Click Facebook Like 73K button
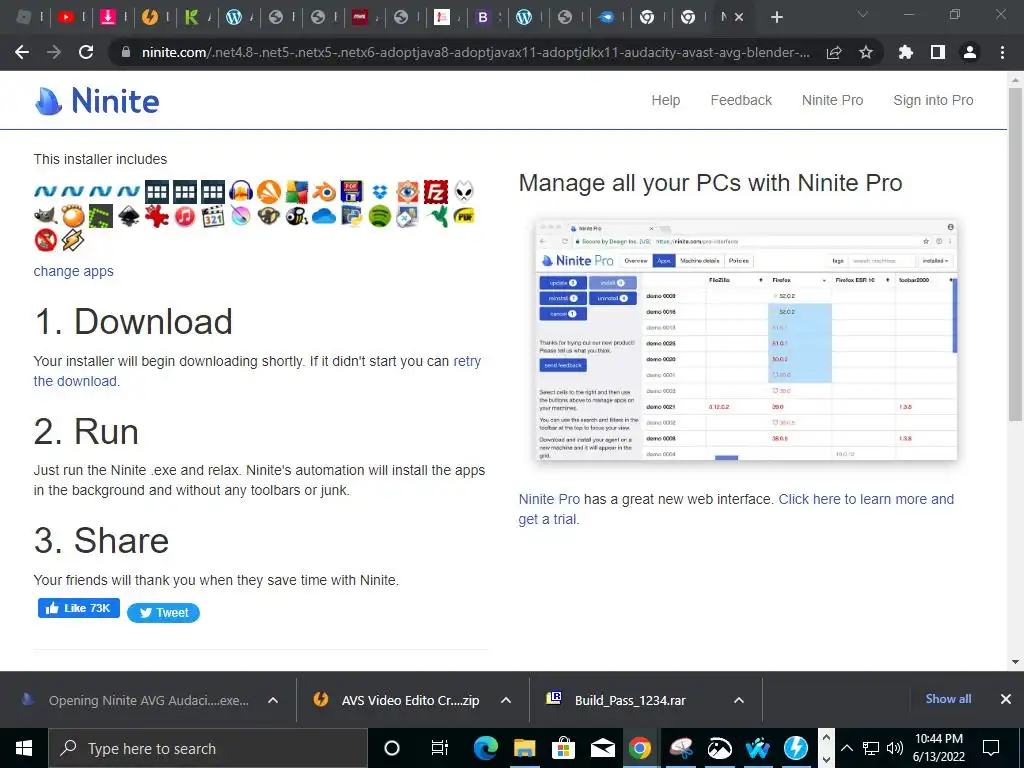The height and width of the screenshot is (768, 1024). tap(79, 608)
